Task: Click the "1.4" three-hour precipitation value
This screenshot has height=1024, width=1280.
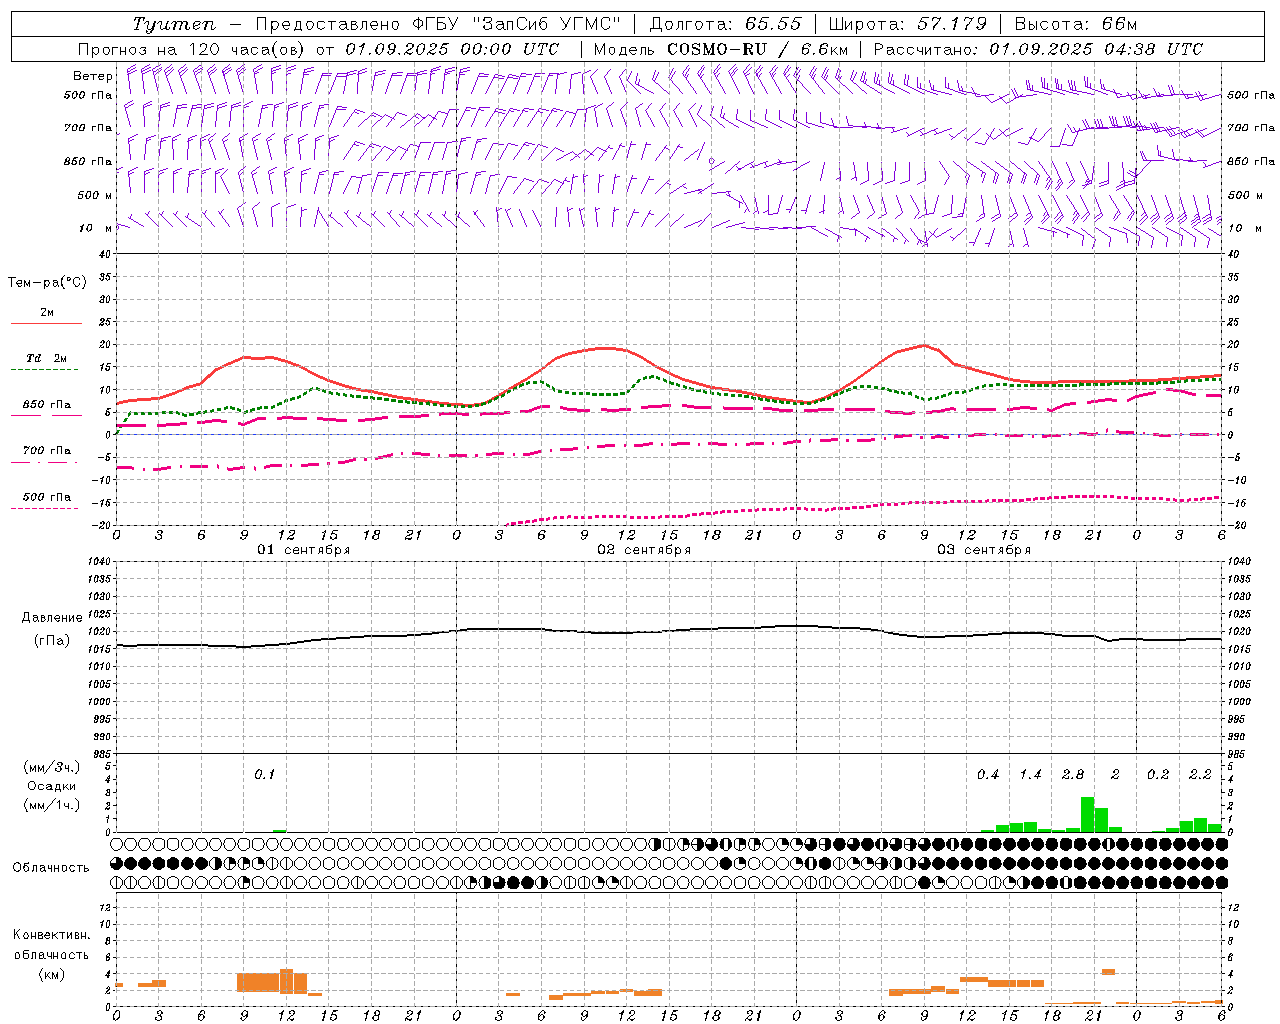Action: click(x=1030, y=775)
